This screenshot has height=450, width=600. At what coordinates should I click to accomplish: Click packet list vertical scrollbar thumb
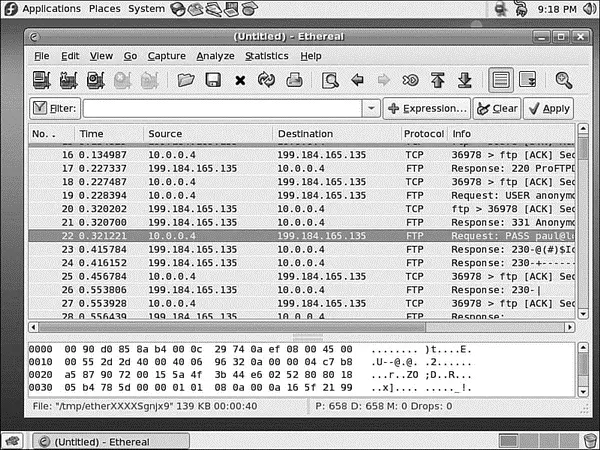[583, 149]
